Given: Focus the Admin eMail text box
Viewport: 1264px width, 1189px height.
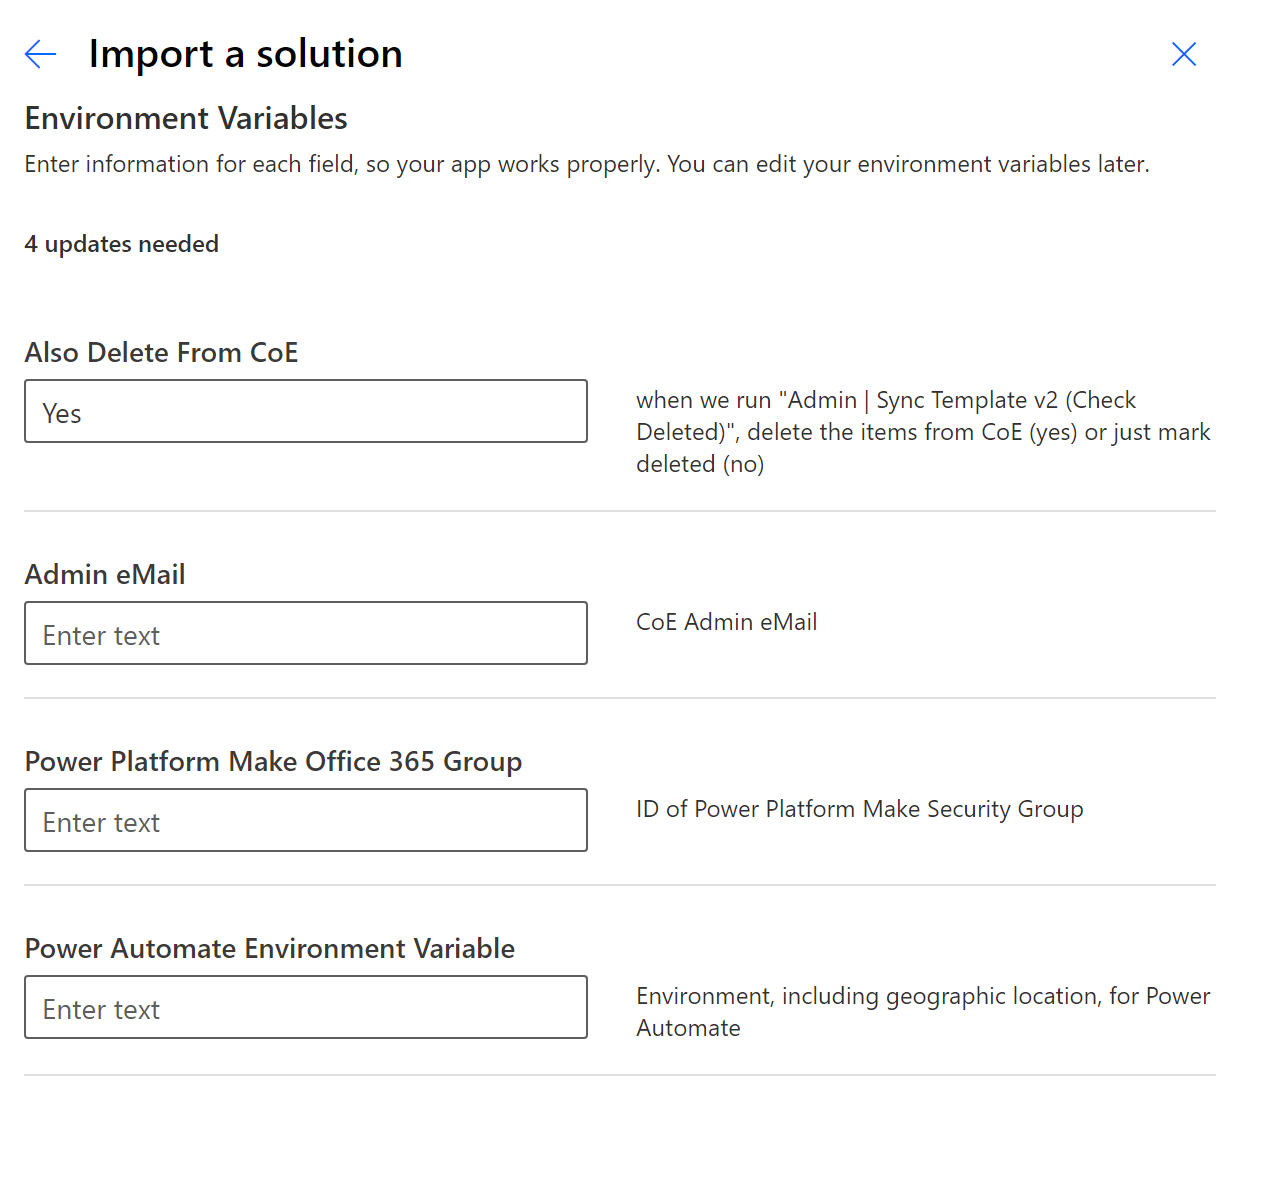Looking at the screenshot, I should pos(306,633).
